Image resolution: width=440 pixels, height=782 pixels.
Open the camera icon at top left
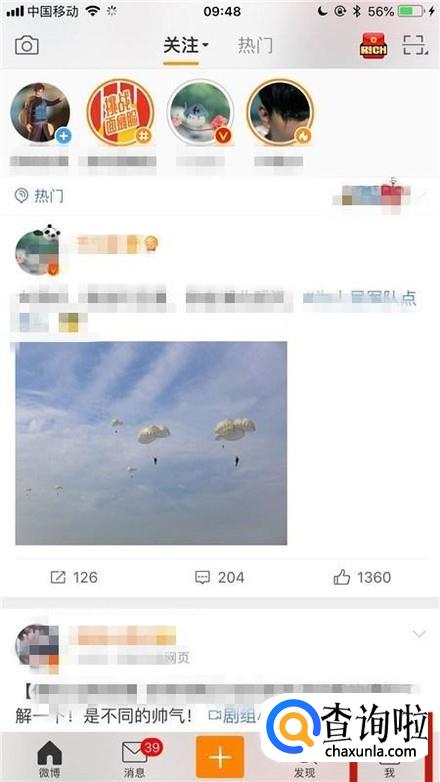coord(27,46)
